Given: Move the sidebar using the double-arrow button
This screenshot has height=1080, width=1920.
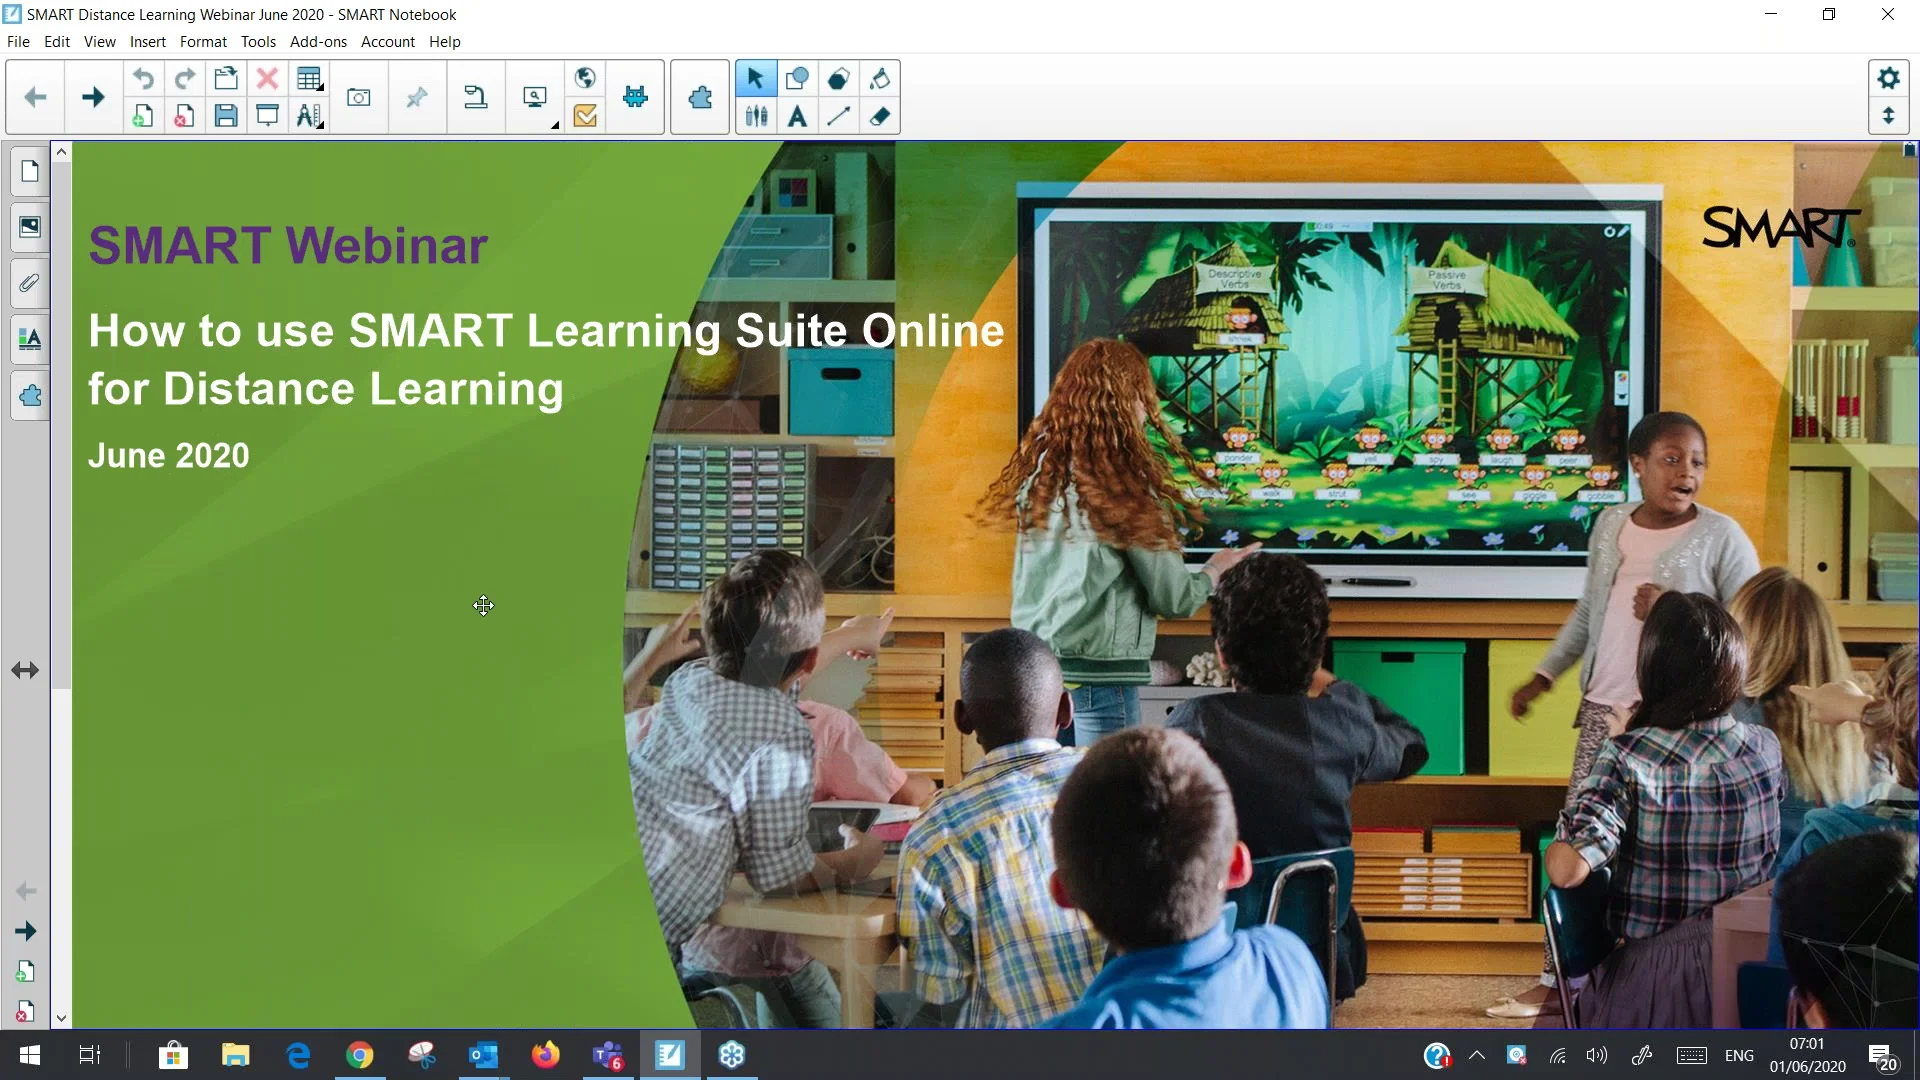Looking at the screenshot, I should [x=25, y=670].
